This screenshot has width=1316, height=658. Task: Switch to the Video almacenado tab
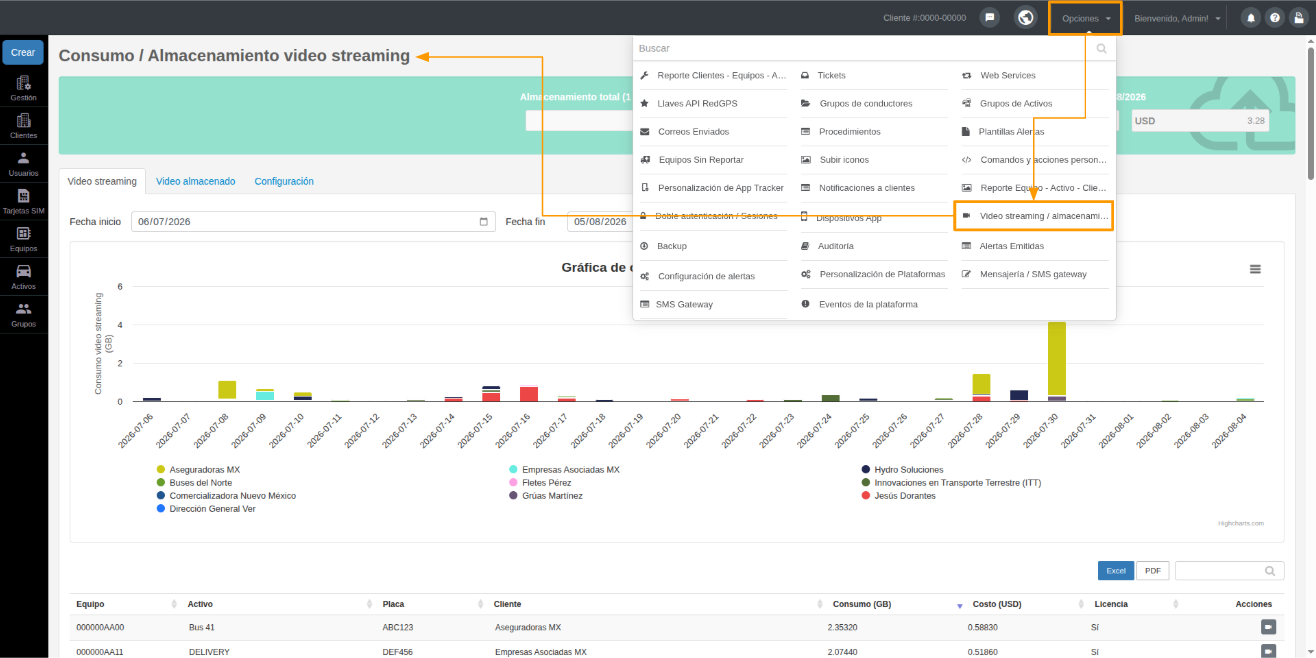pyautogui.click(x=195, y=181)
